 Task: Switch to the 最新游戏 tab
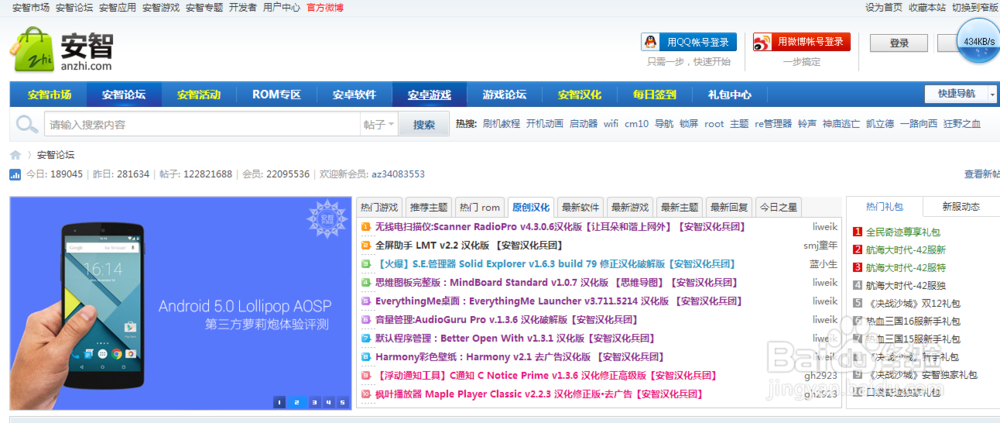[629, 207]
